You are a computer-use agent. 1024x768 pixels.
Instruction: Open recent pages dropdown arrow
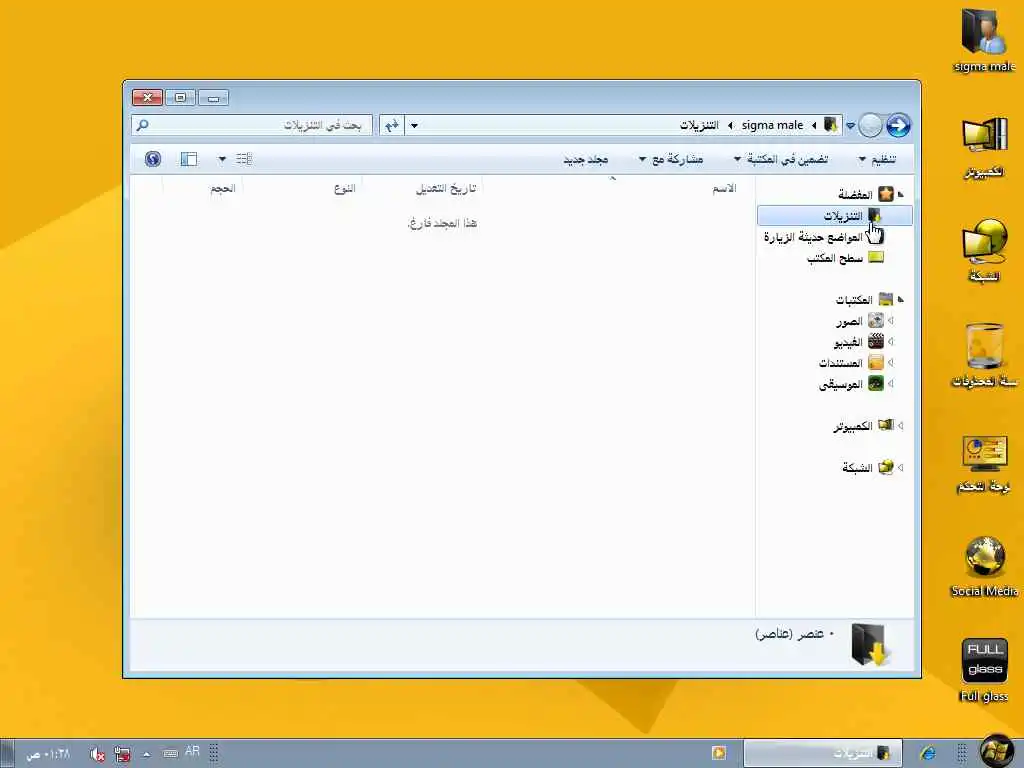(x=850, y=125)
